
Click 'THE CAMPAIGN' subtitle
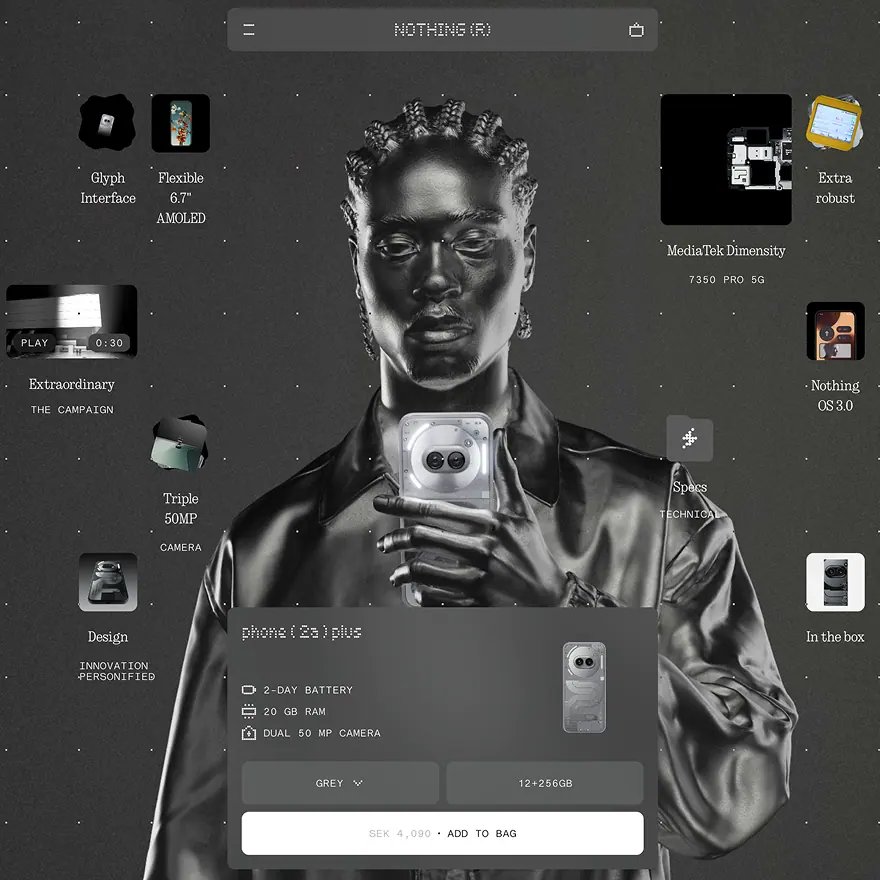(72, 410)
